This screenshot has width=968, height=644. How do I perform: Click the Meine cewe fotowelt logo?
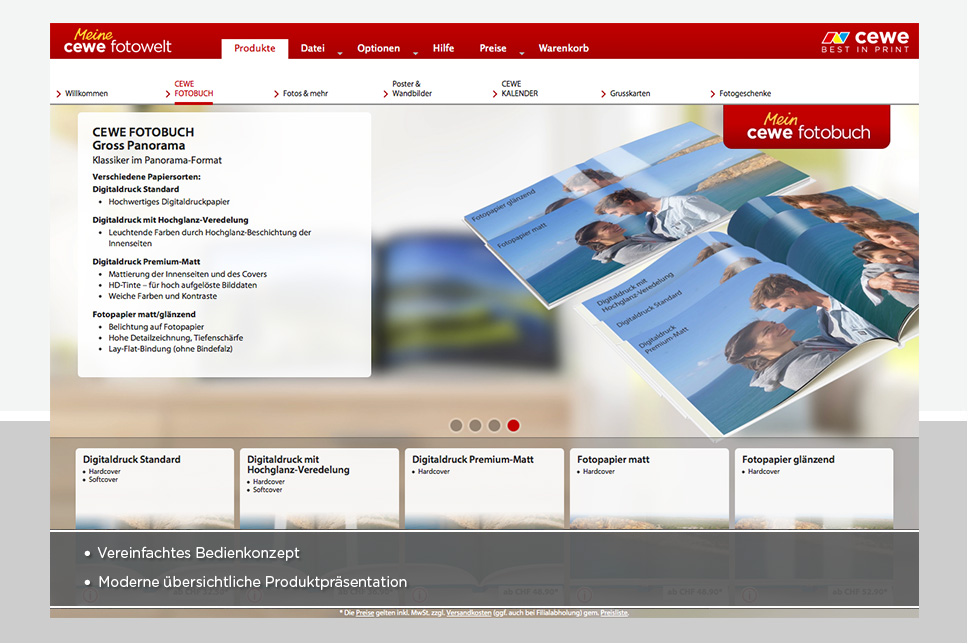117,41
